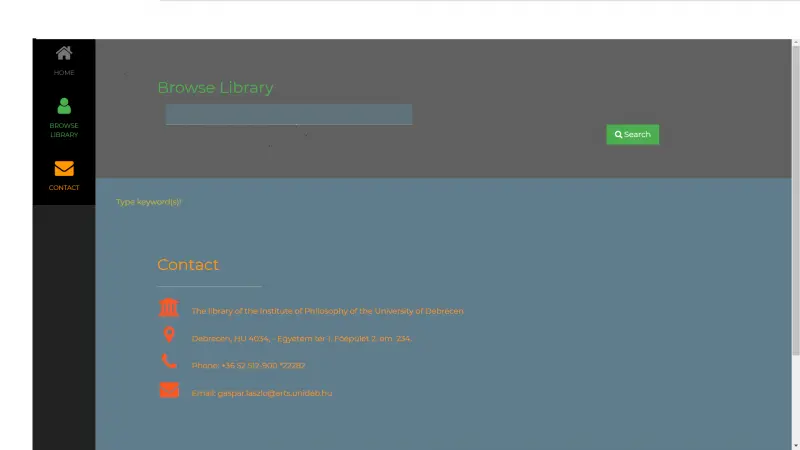Click the Contact envelope icon in sidebar

pyautogui.click(x=64, y=168)
